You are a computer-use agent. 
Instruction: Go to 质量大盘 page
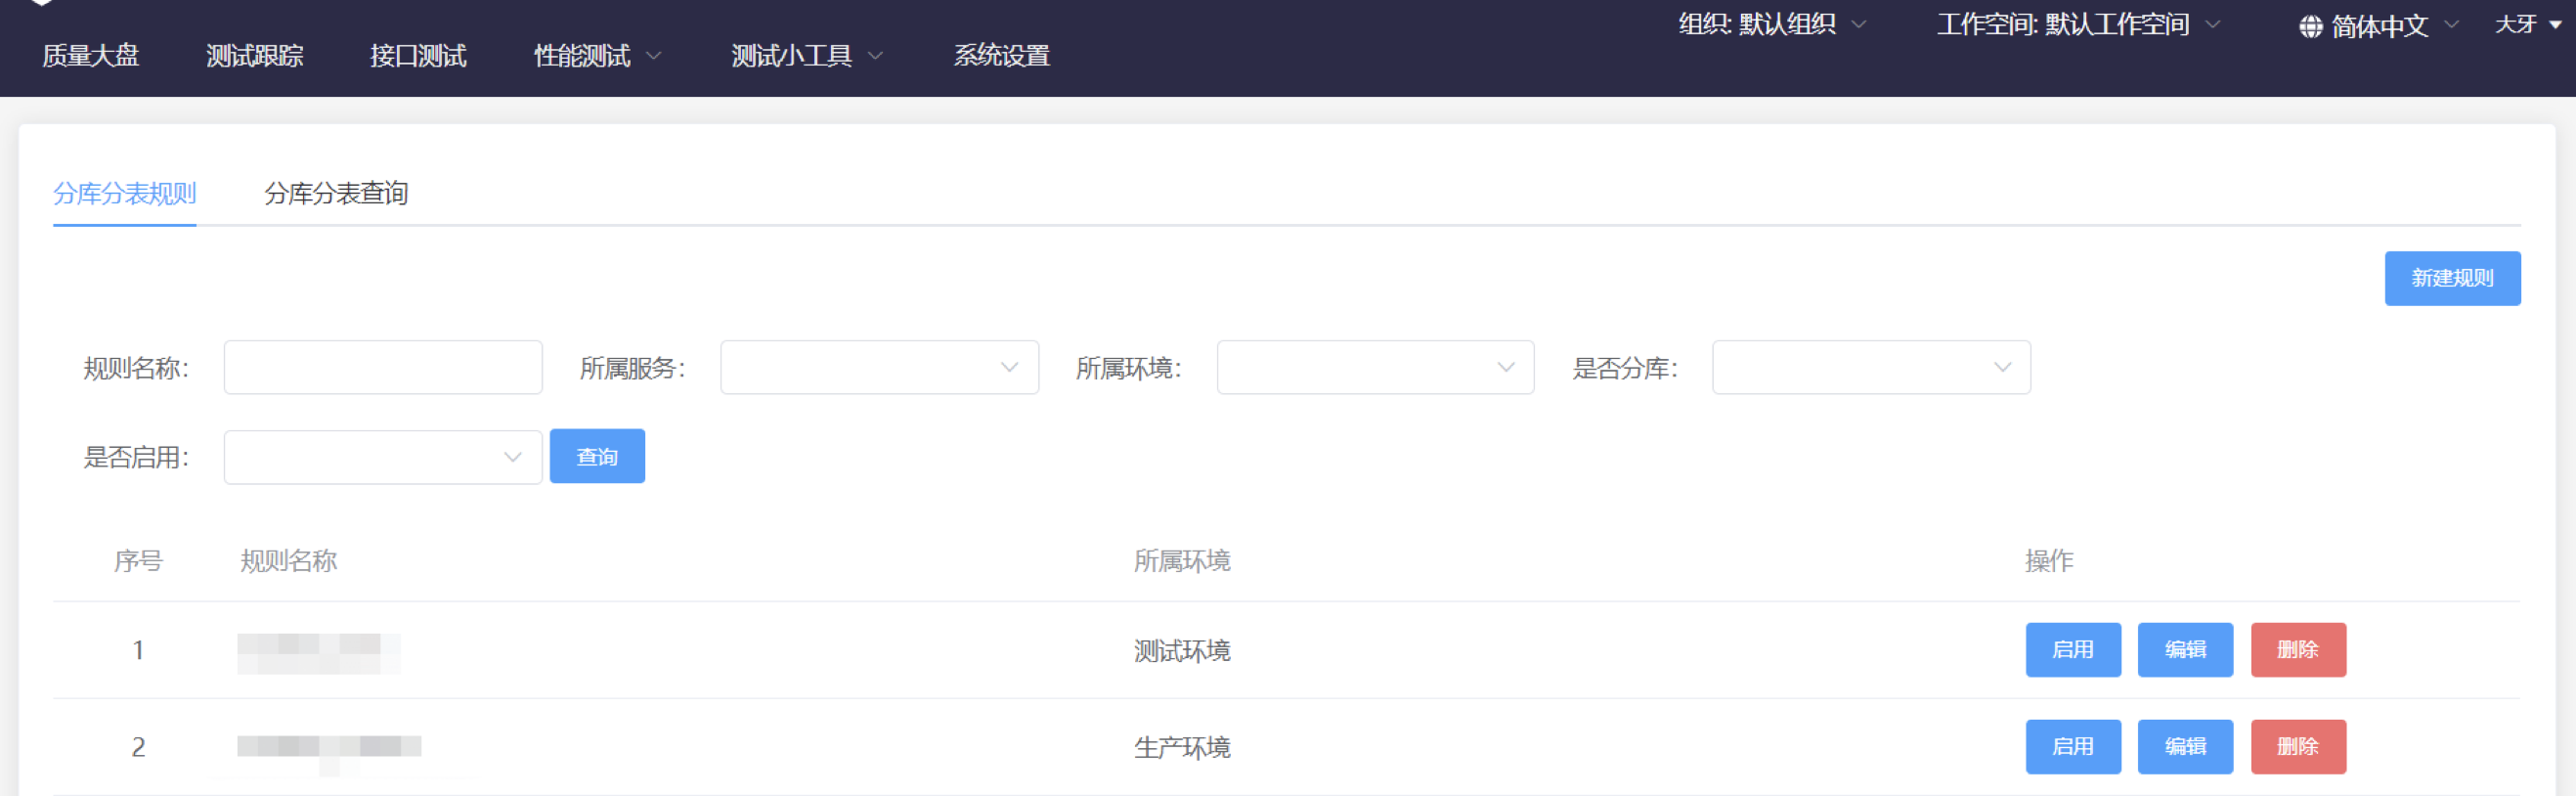tap(91, 56)
